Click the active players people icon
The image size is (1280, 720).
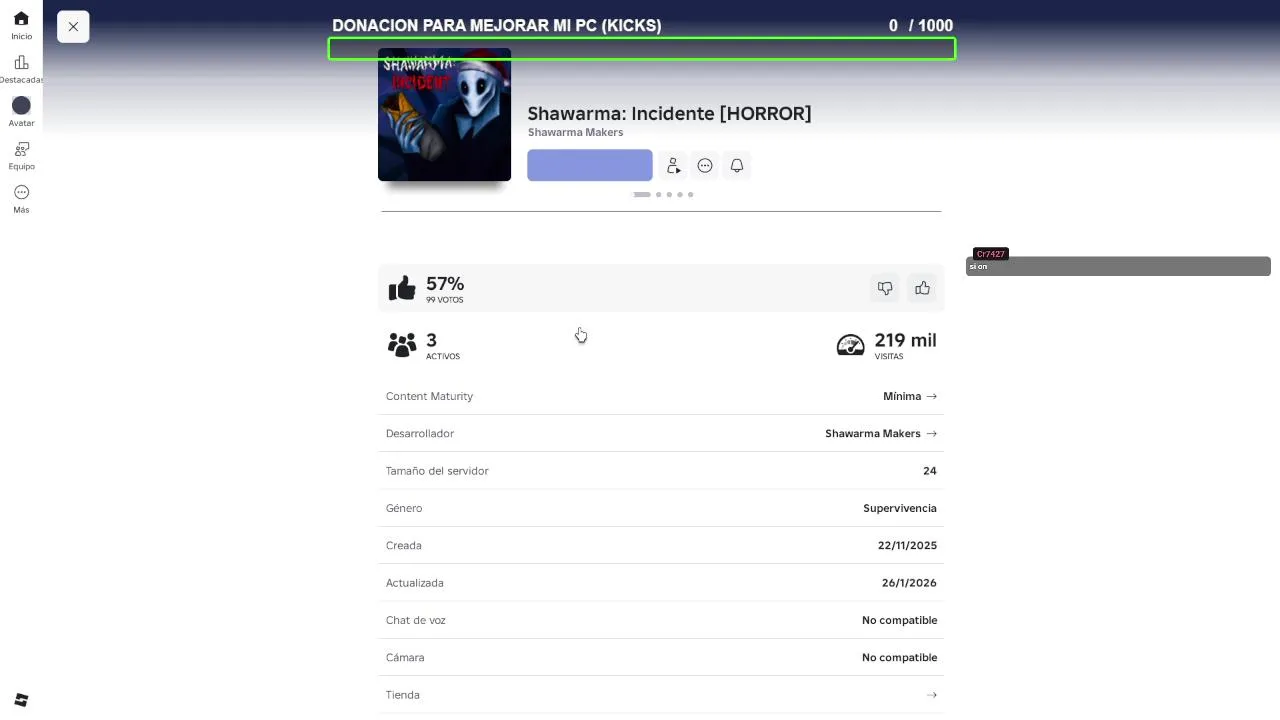click(x=402, y=345)
